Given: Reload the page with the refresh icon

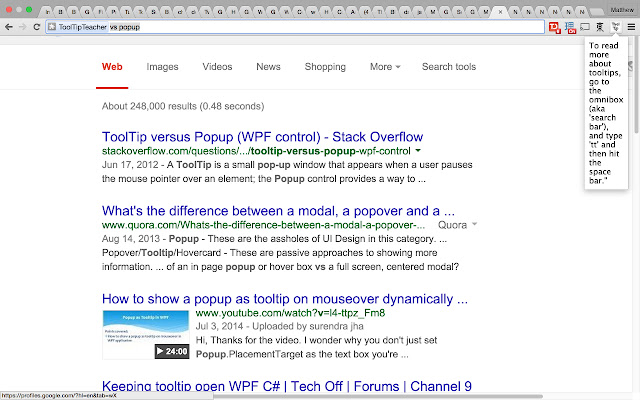Looking at the screenshot, I should coord(36,27).
